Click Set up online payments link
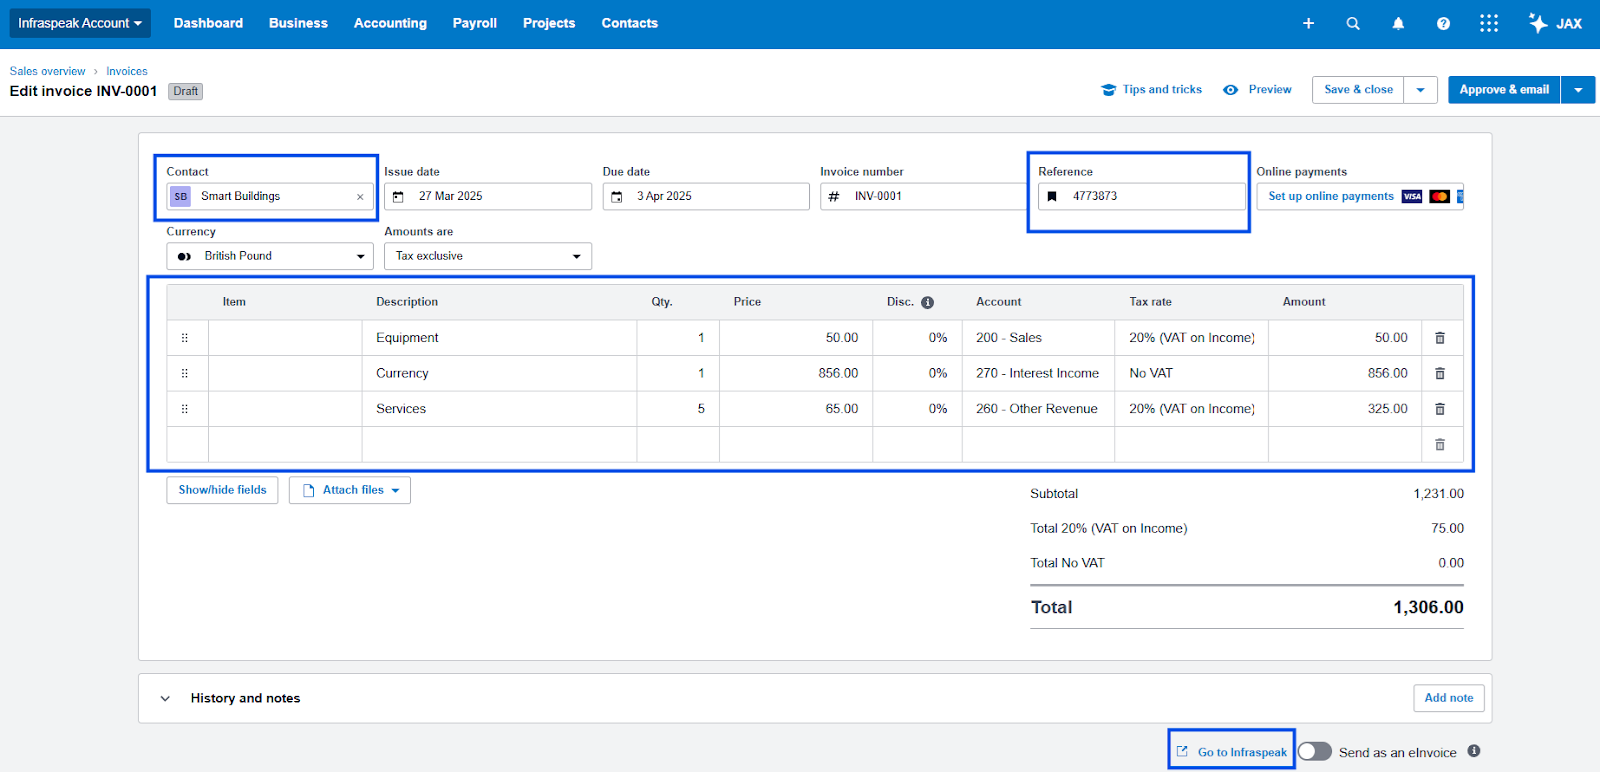1602x772 pixels. (x=1332, y=197)
